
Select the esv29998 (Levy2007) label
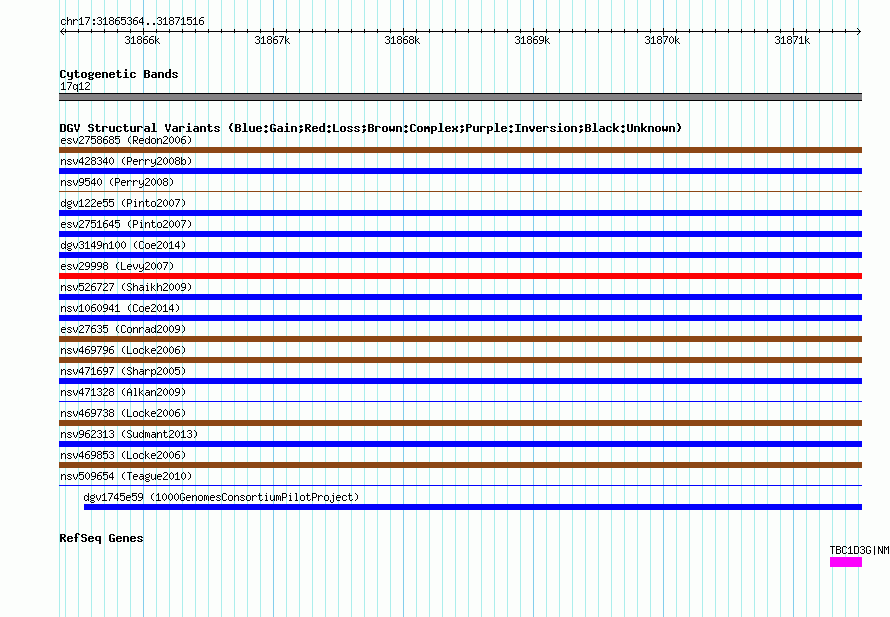pos(117,266)
